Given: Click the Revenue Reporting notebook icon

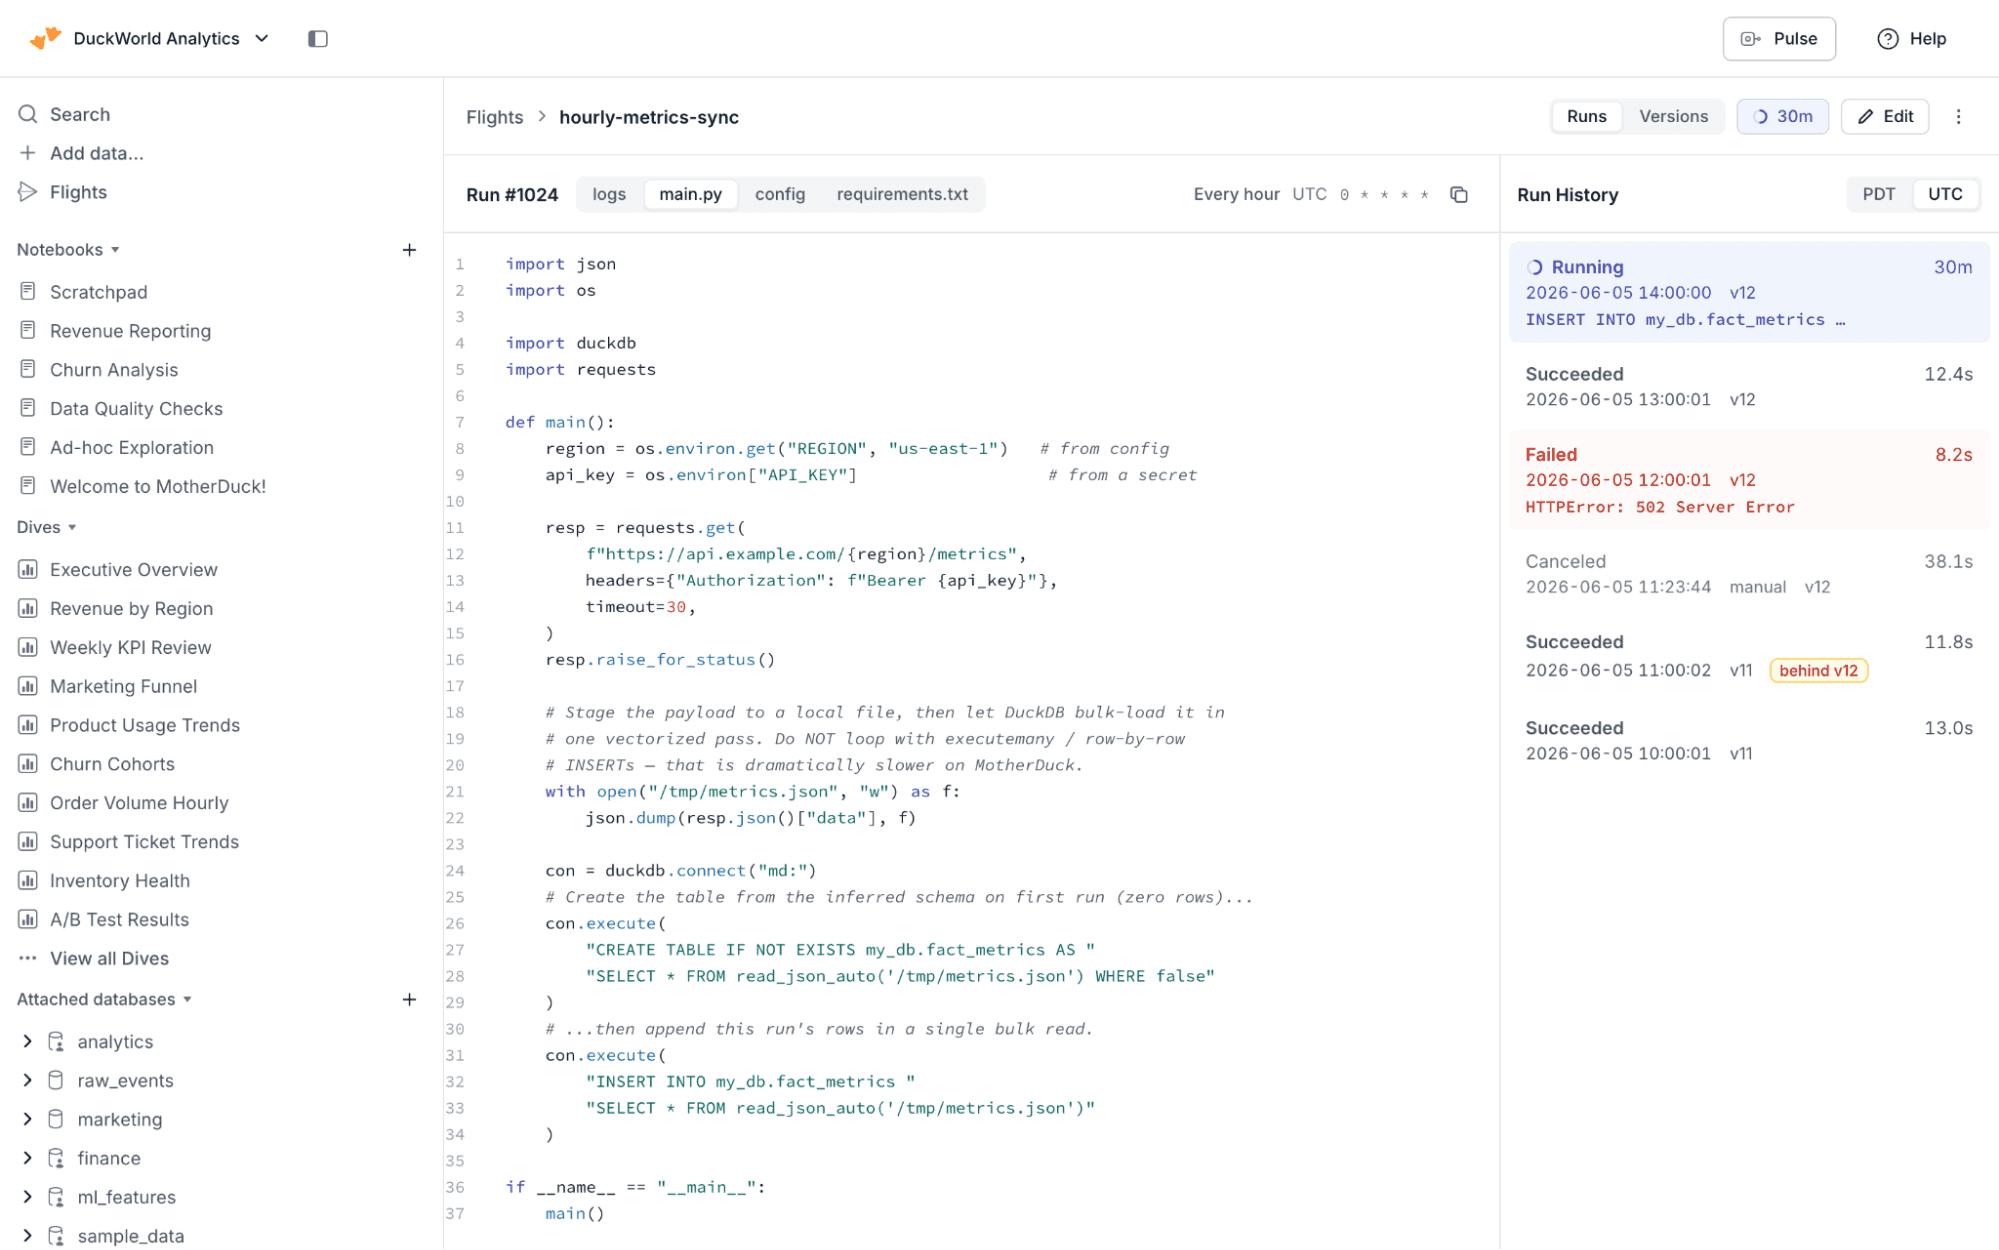Looking at the screenshot, I should [28, 330].
